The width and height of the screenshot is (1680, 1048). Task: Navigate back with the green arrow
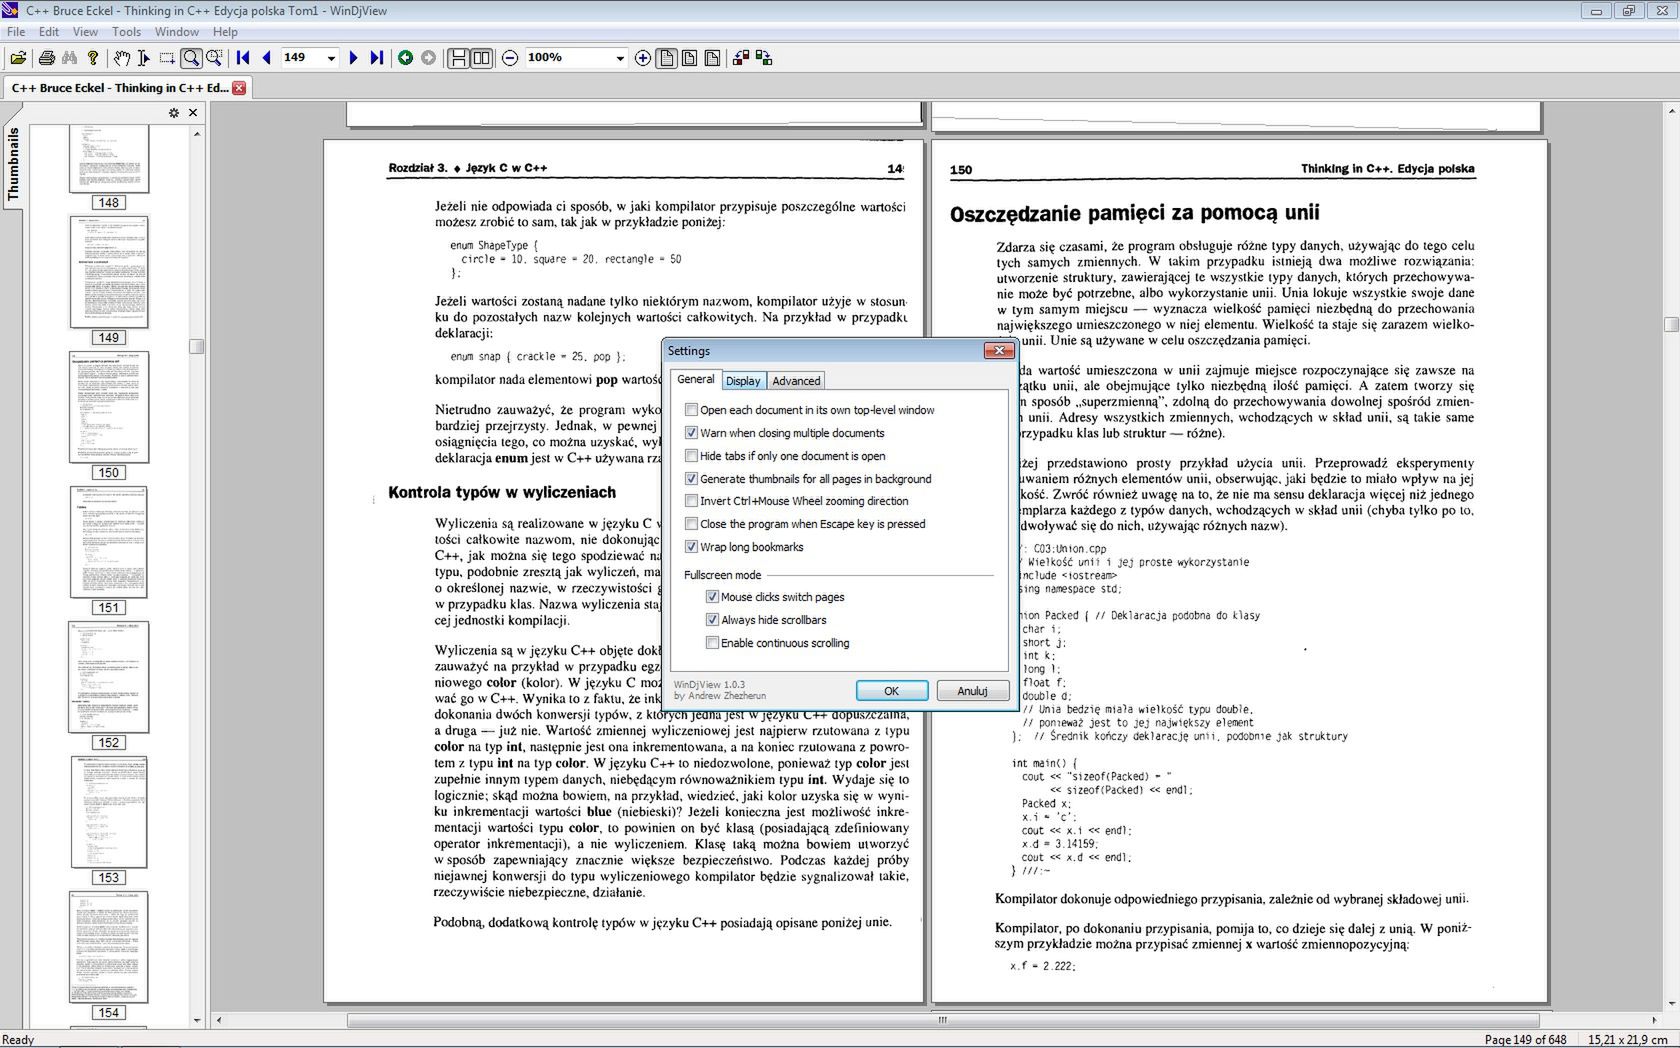(405, 58)
